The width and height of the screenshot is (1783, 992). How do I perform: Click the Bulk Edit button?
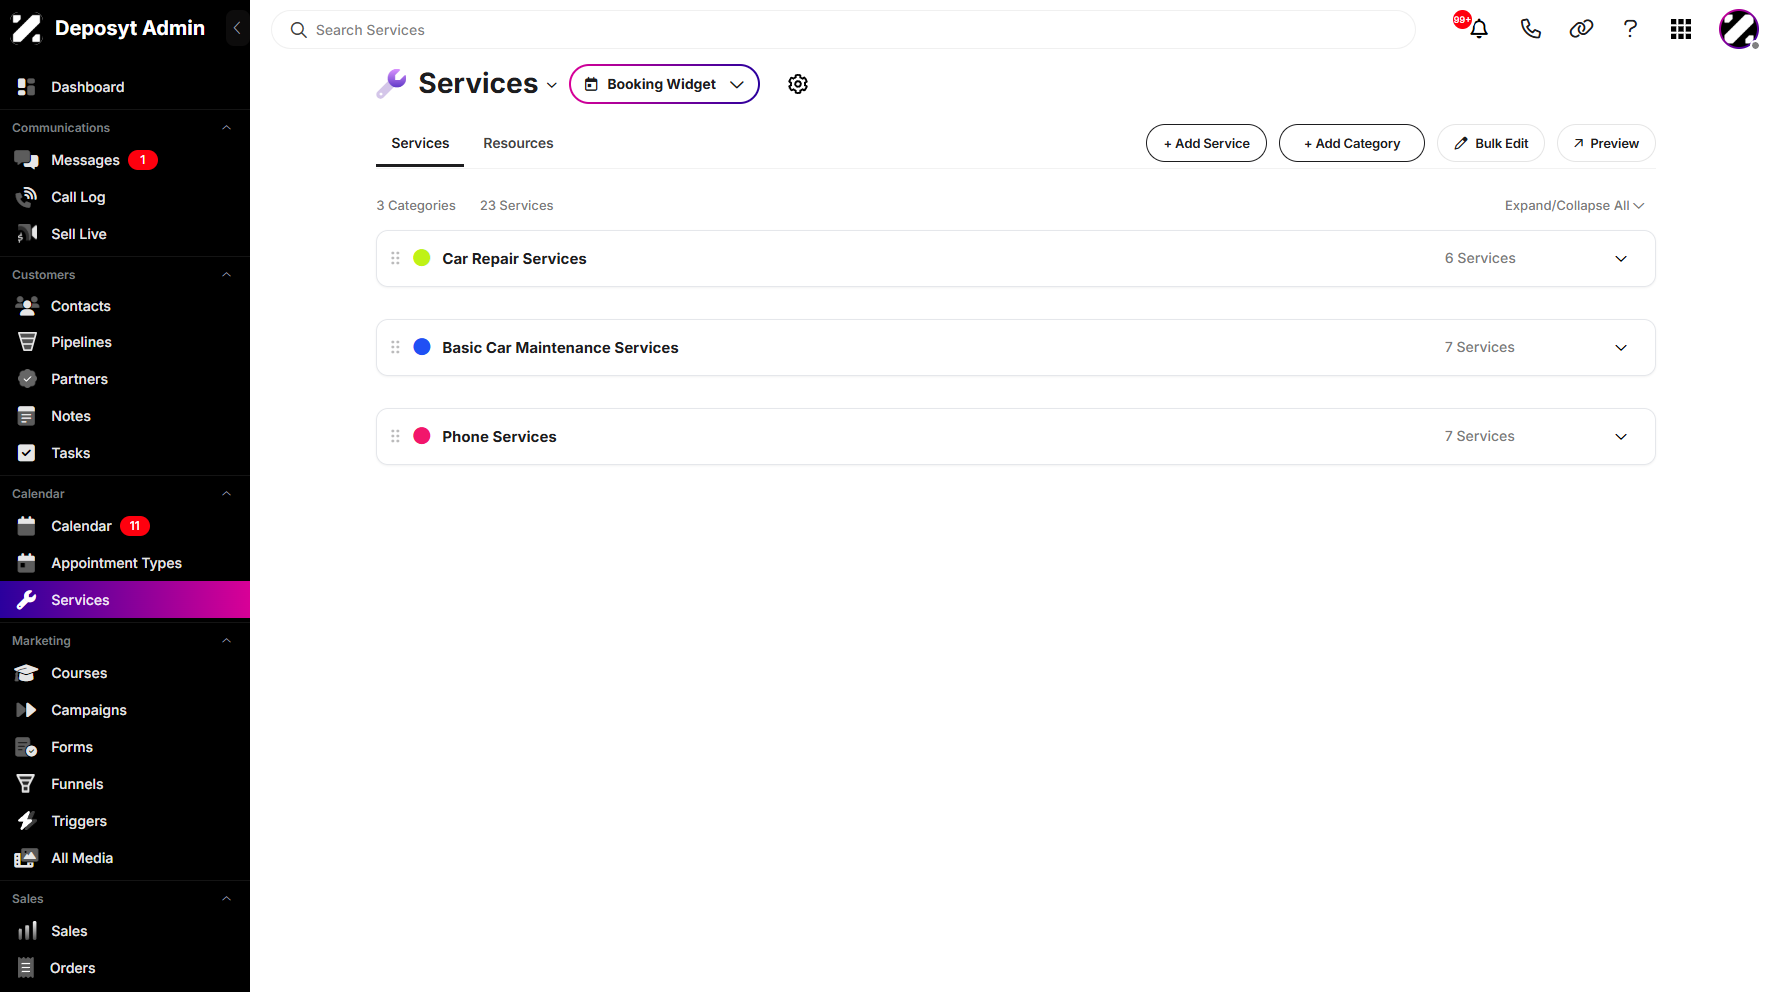tap(1491, 143)
